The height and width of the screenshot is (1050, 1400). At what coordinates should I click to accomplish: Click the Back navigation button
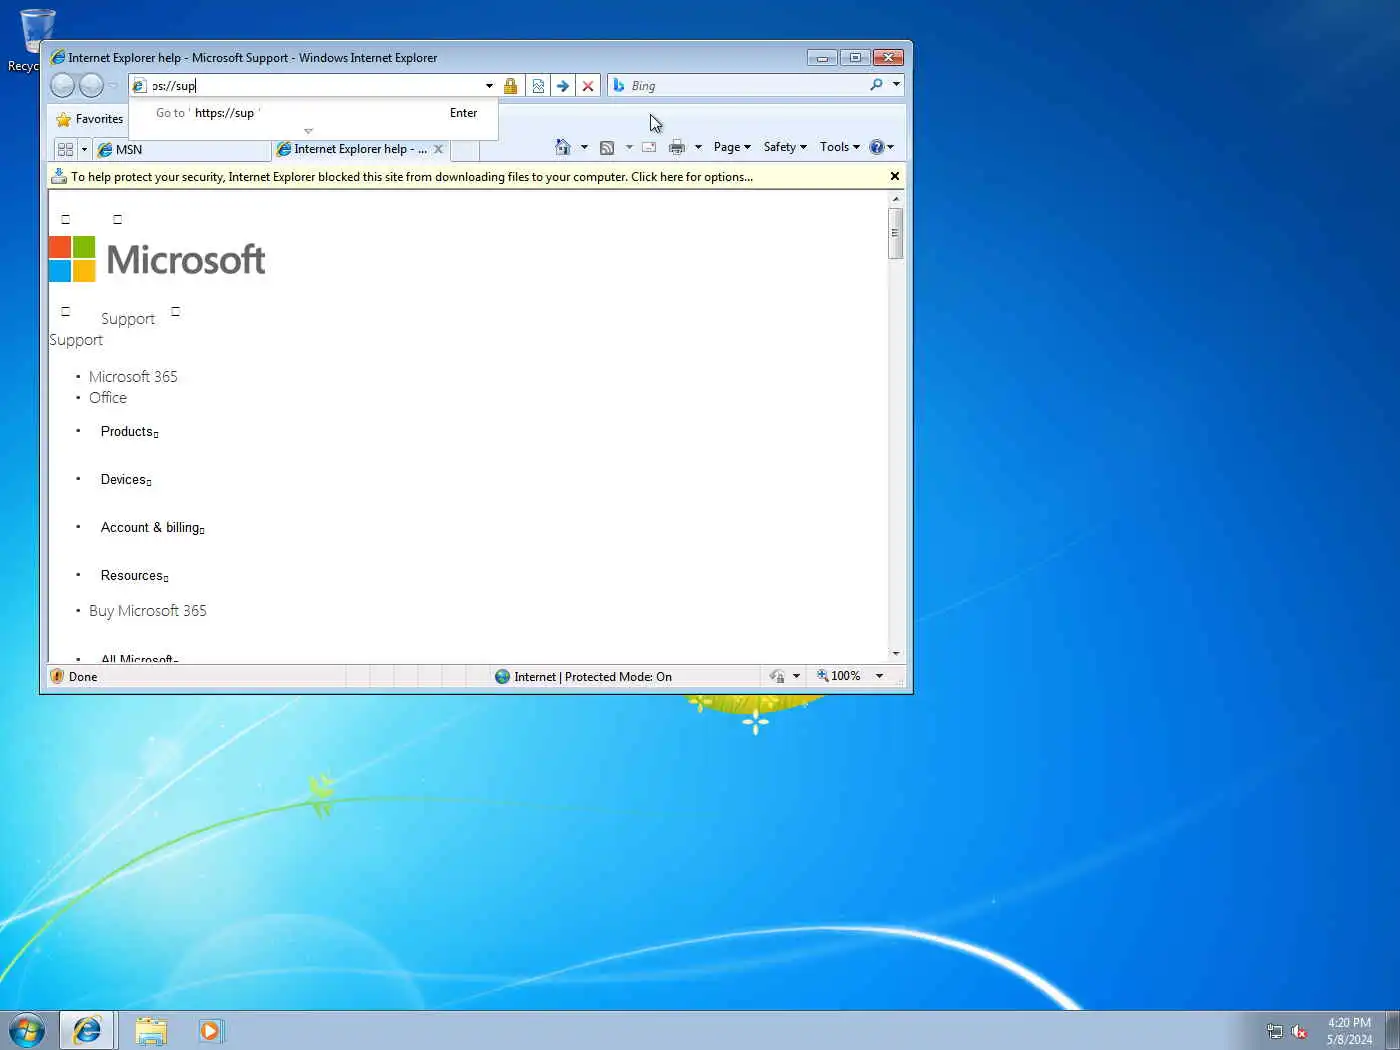click(x=62, y=86)
